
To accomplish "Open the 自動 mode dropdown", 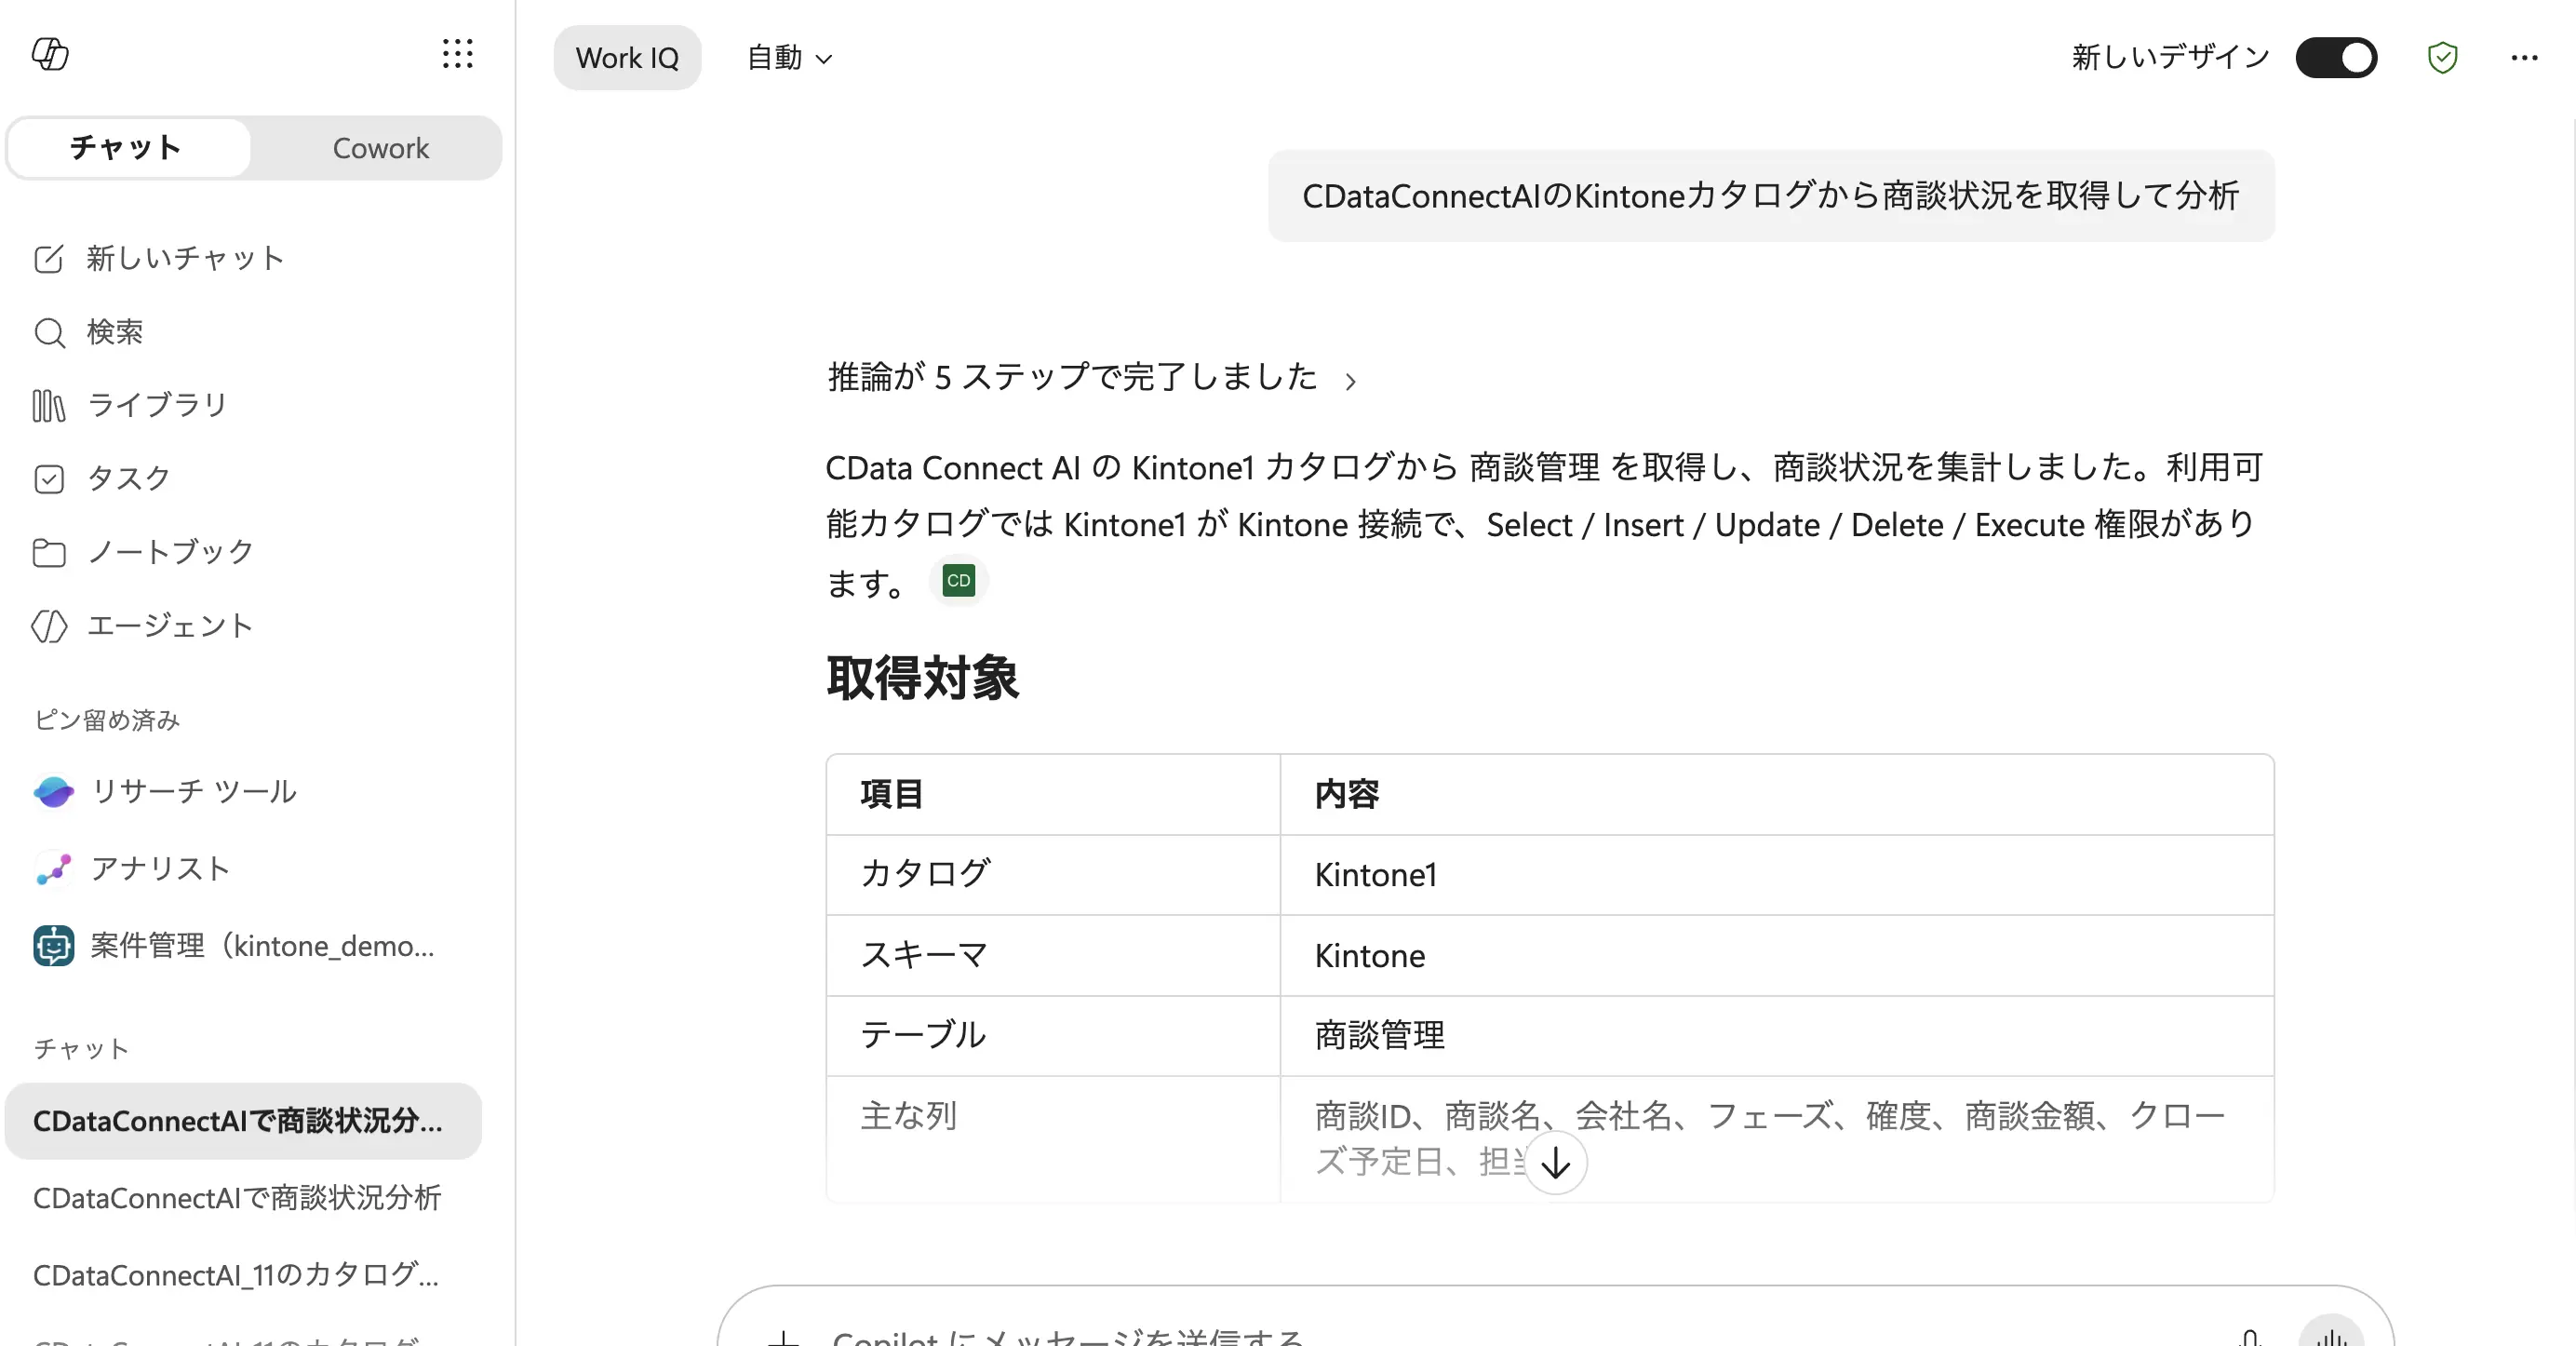I will point(790,58).
